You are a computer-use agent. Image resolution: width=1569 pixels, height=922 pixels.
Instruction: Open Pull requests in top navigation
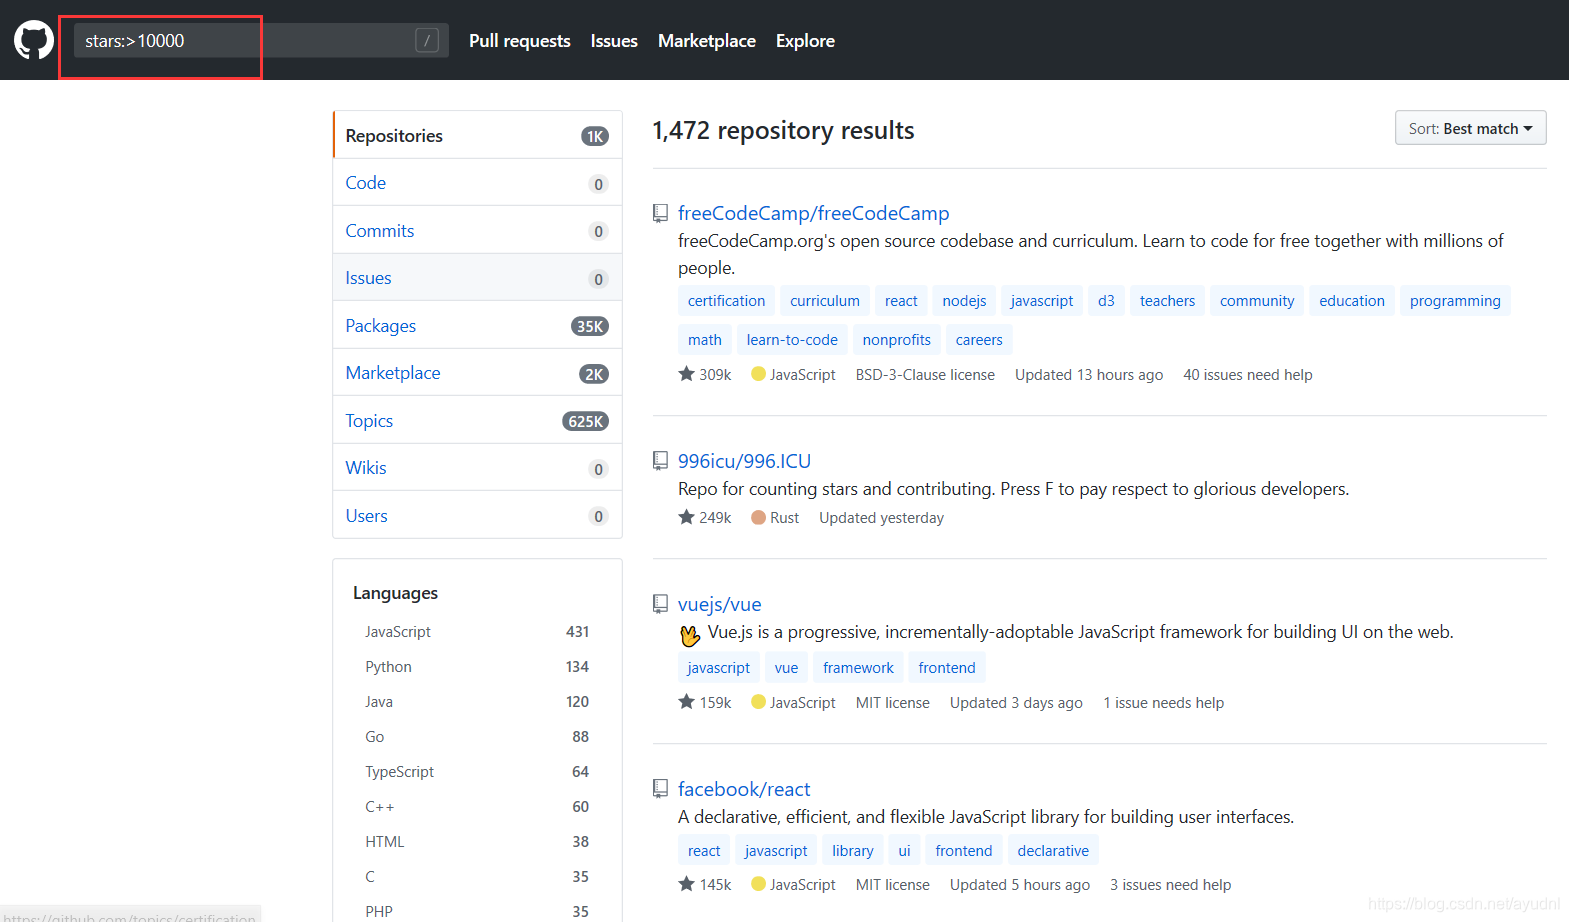point(519,41)
